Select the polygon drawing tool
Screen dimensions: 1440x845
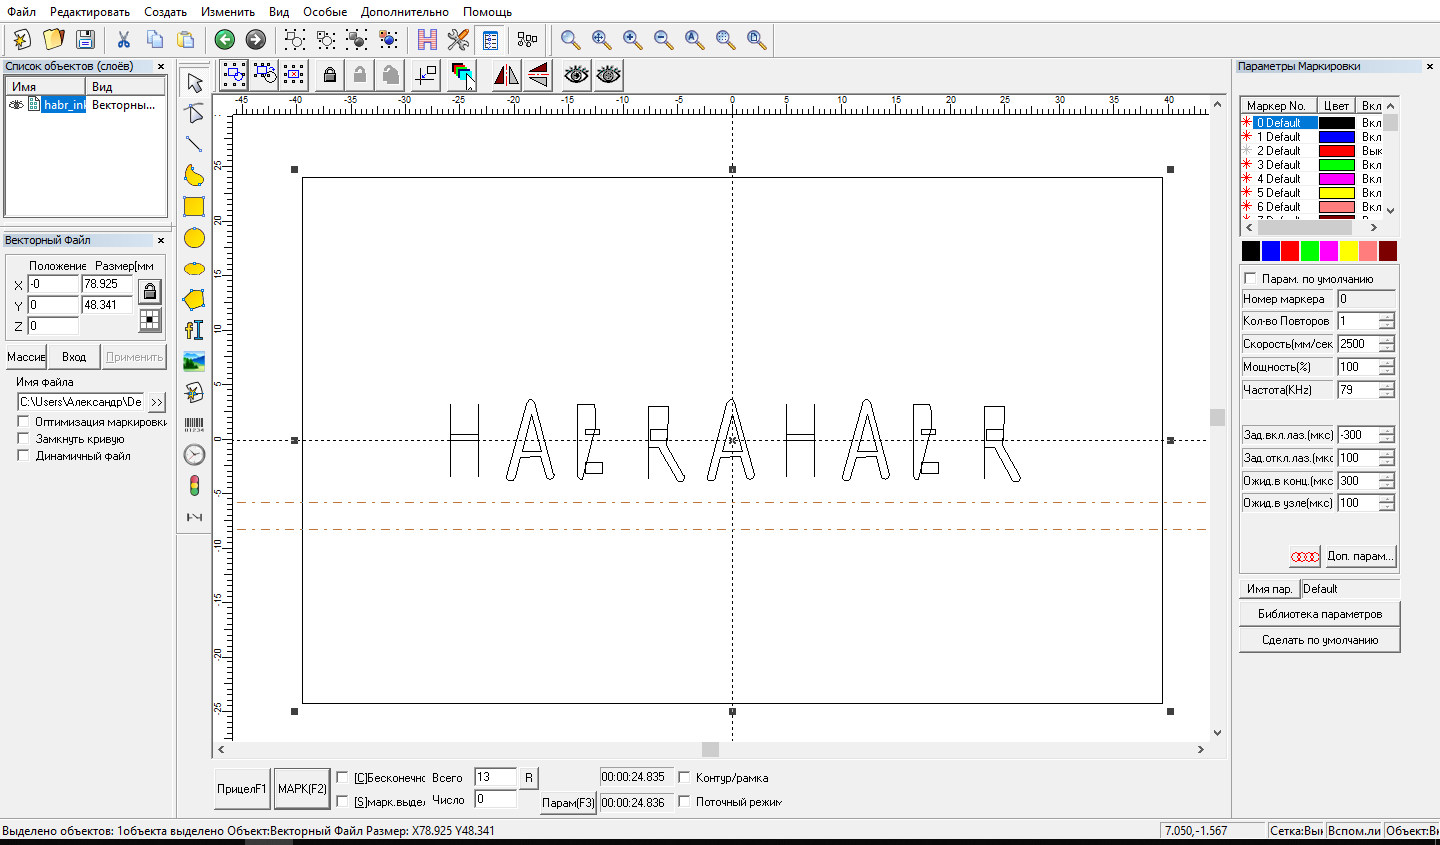194,299
